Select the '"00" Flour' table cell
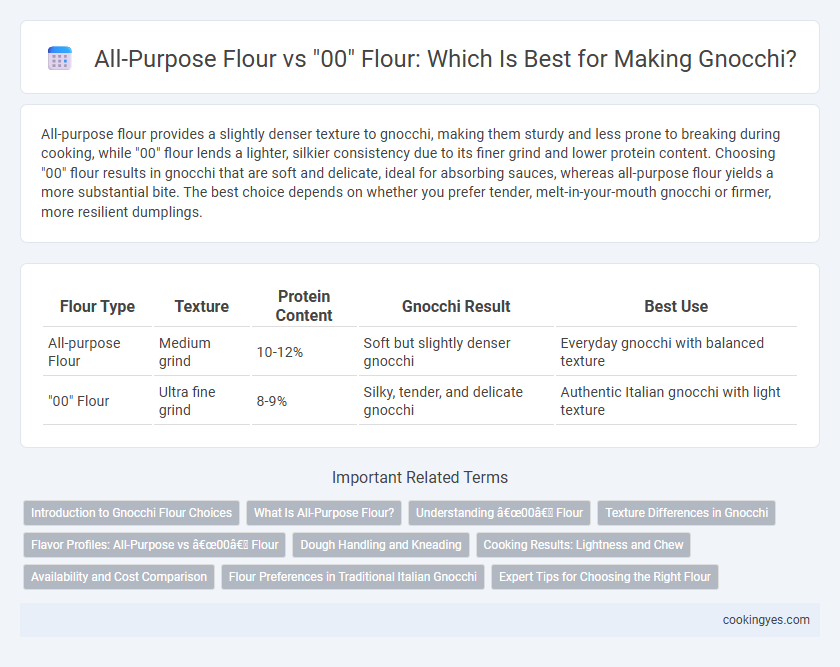Image resolution: width=840 pixels, height=667 pixels. click(x=98, y=401)
